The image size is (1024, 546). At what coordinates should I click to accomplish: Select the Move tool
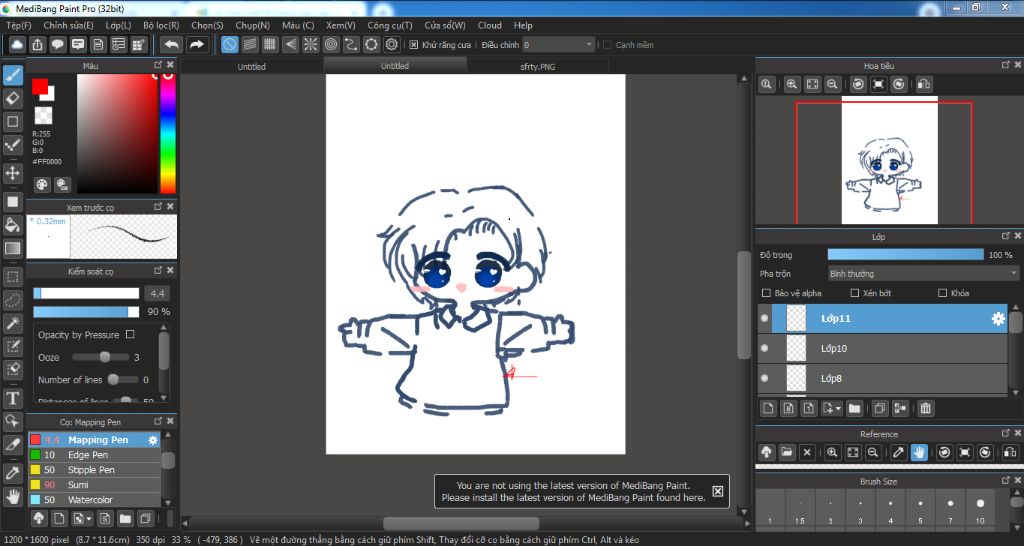click(x=12, y=173)
